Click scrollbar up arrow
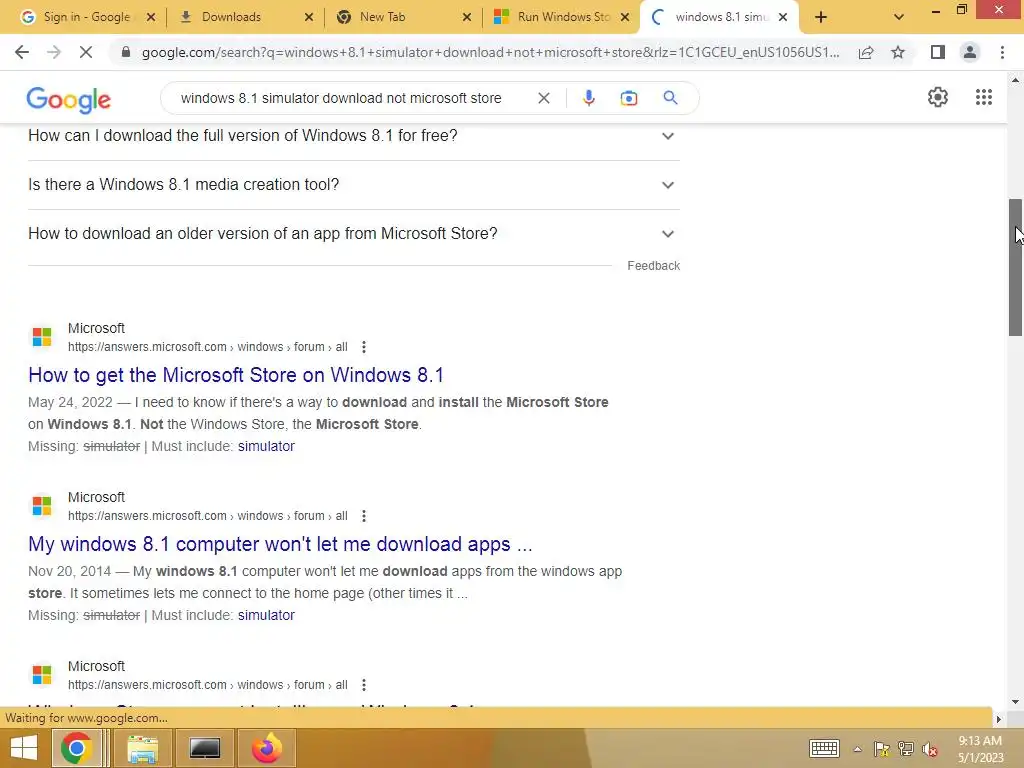Viewport: 1024px width, 768px height. pos(1016,80)
